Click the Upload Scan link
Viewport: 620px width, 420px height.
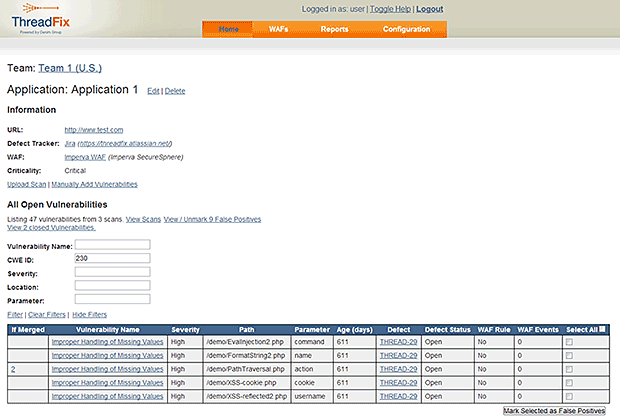coord(26,184)
